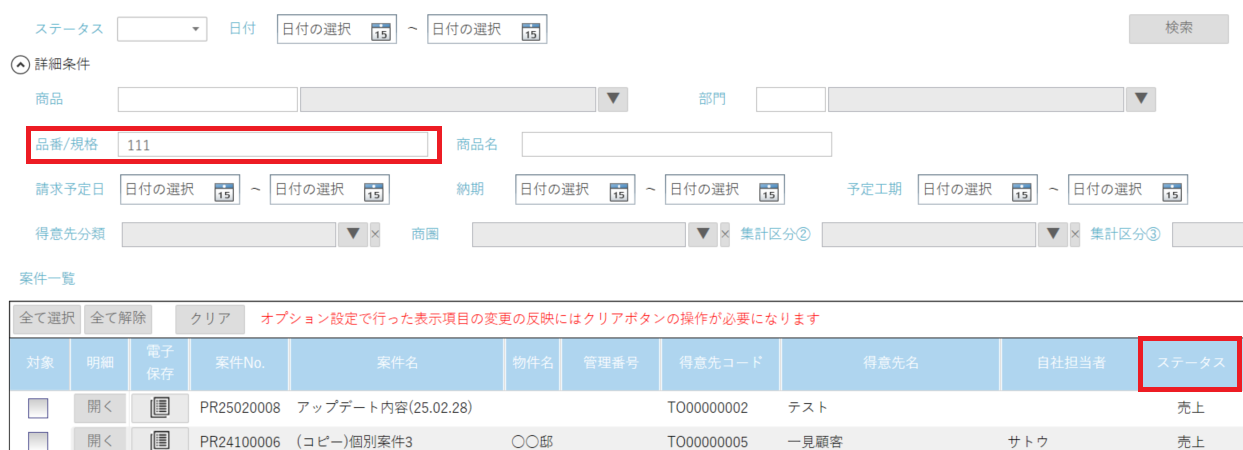Image resolution: width=1243 pixels, height=450 pixels.
Task: Click the 商品名 input field
Action: (677, 145)
